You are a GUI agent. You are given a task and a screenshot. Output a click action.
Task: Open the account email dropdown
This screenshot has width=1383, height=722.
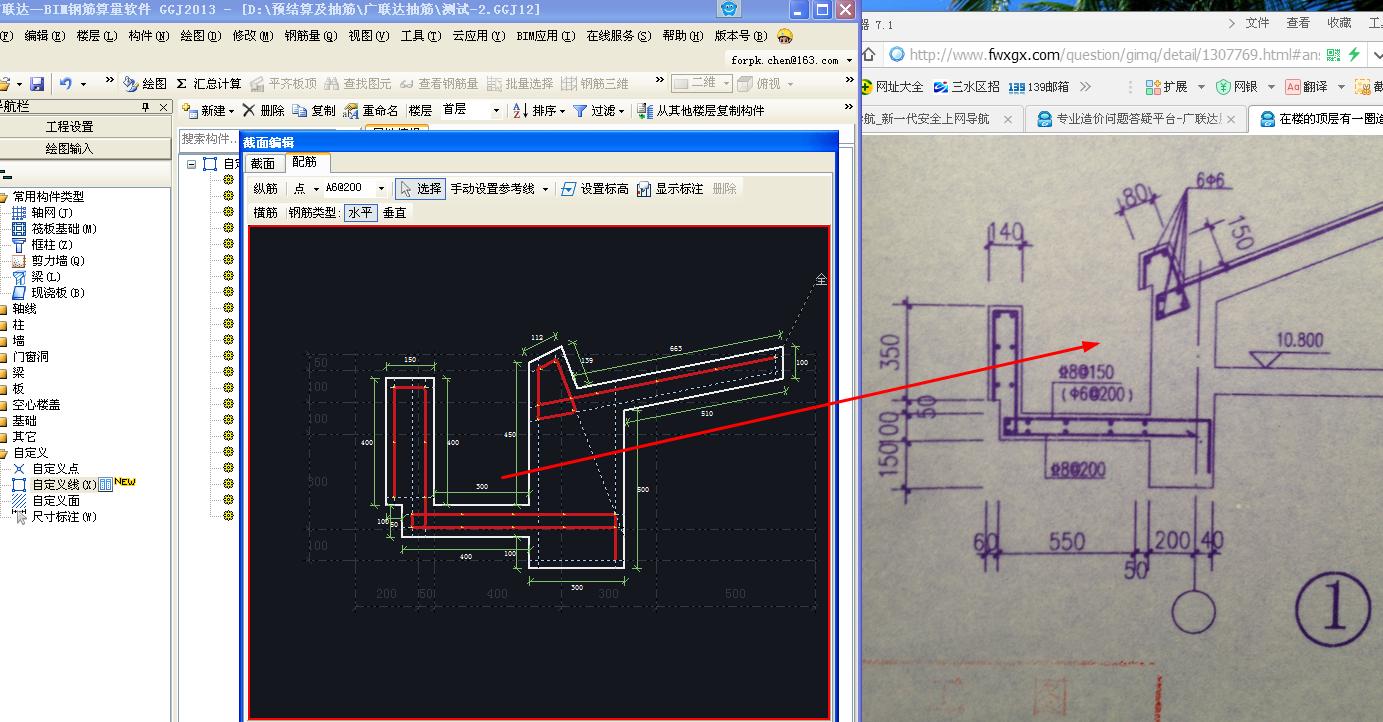pyautogui.click(x=849, y=61)
